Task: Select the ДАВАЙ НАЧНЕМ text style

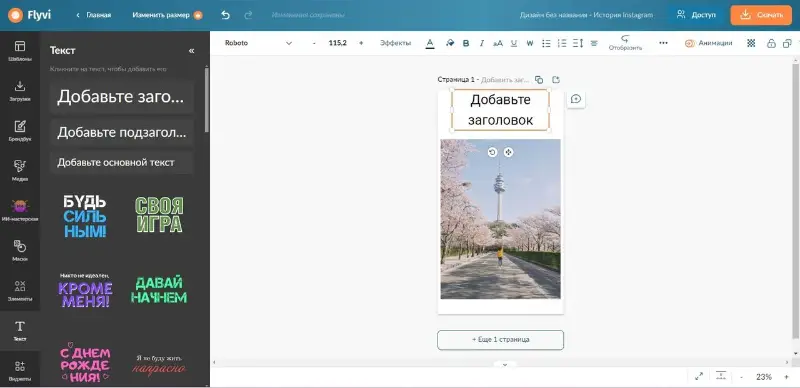Action: (x=159, y=290)
